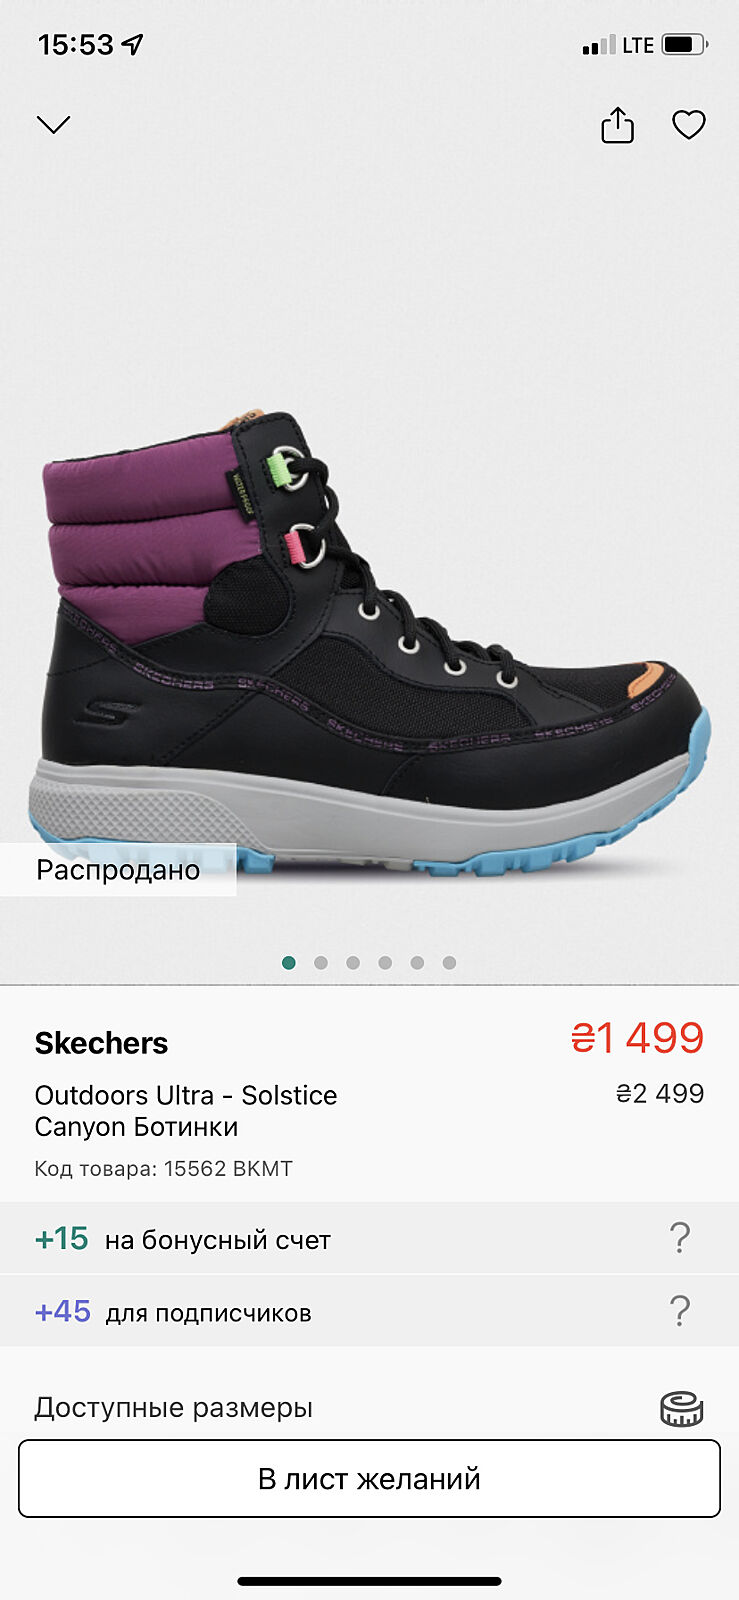
Task: Open size guide measuring tape icon
Action: point(682,1408)
